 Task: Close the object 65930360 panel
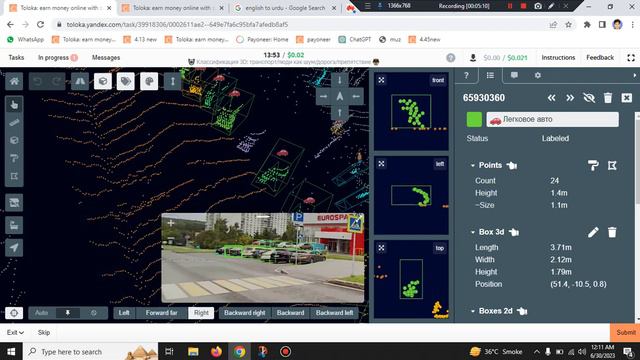pos(627,98)
